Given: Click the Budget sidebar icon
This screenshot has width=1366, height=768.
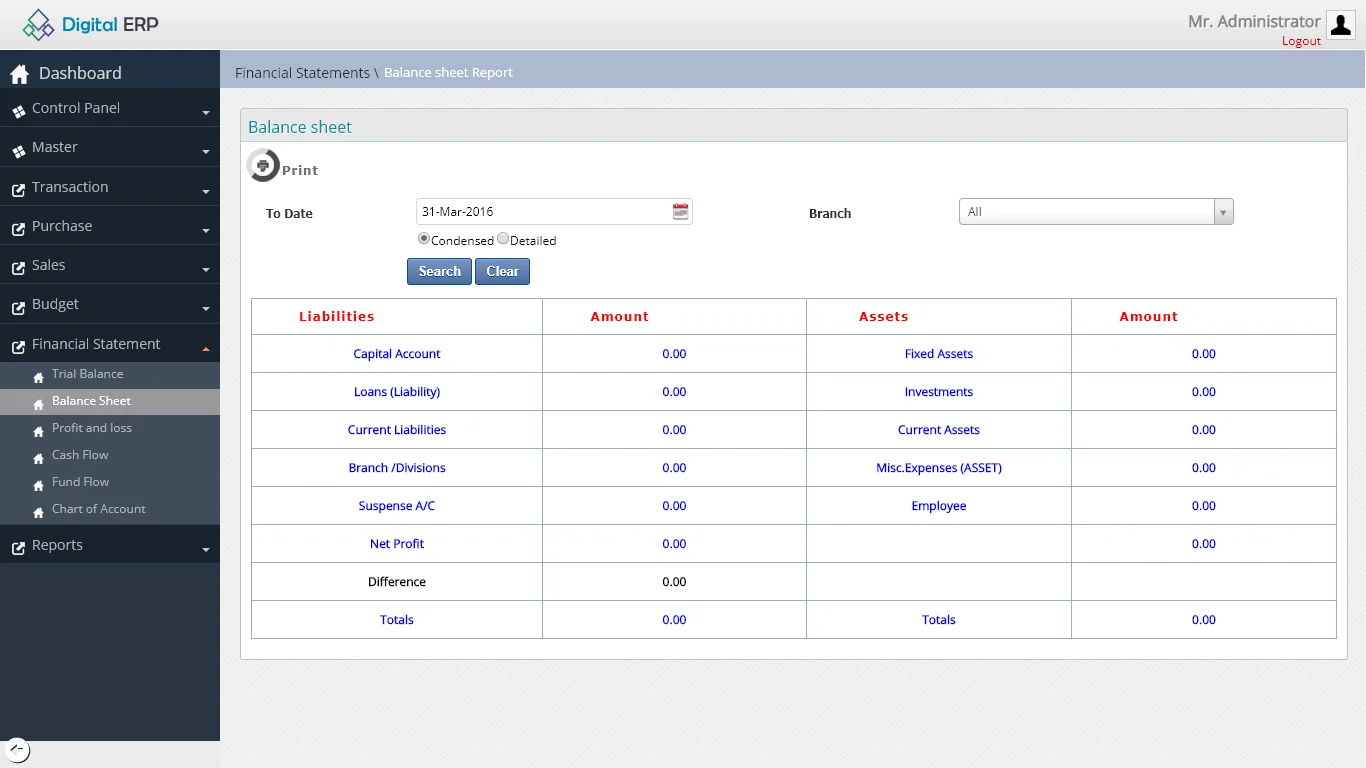Looking at the screenshot, I should [18, 307].
